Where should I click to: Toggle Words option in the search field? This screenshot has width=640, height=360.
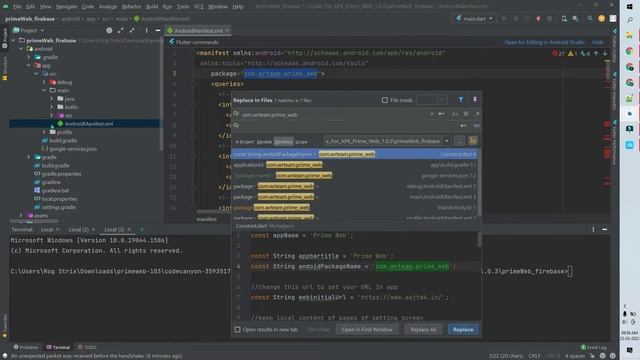tap(466, 114)
